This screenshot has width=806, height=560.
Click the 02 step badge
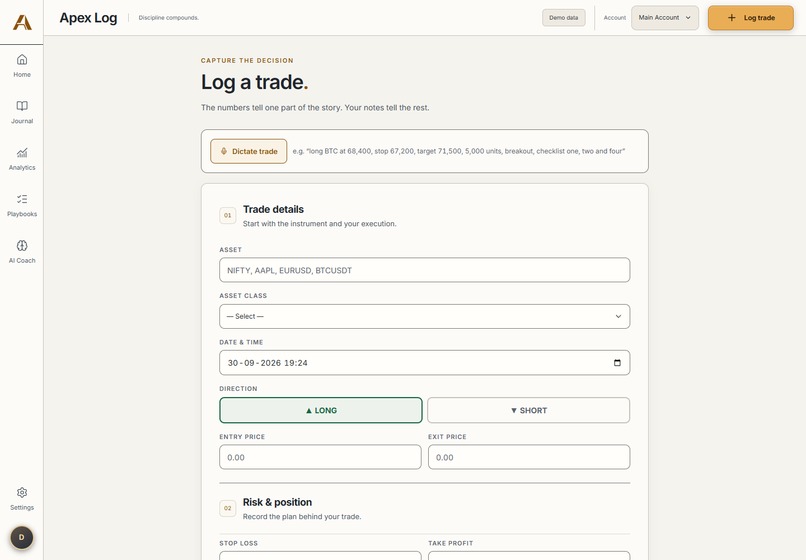[228, 508]
